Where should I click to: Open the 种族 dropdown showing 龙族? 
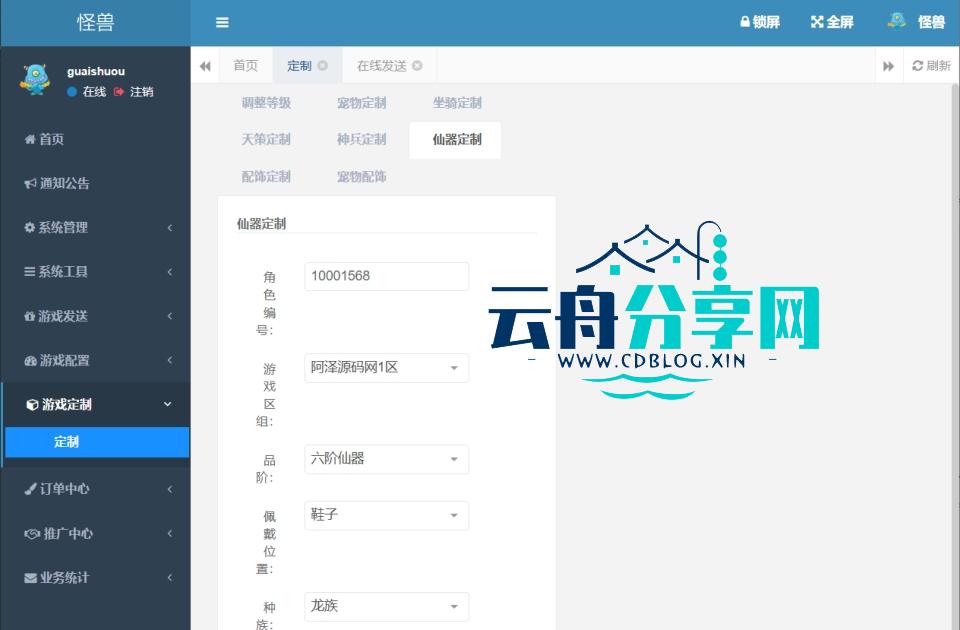(x=387, y=607)
